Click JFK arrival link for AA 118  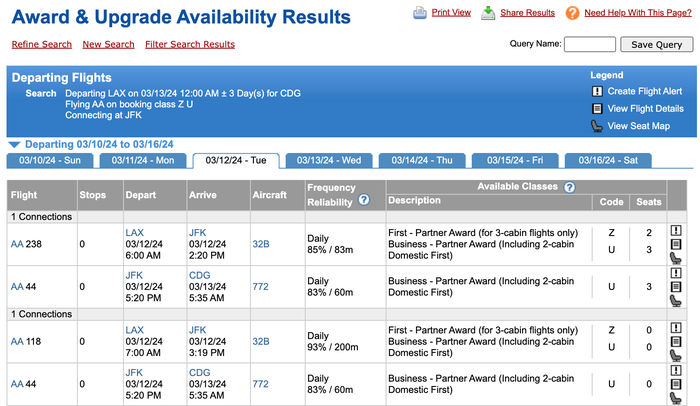(x=197, y=330)
